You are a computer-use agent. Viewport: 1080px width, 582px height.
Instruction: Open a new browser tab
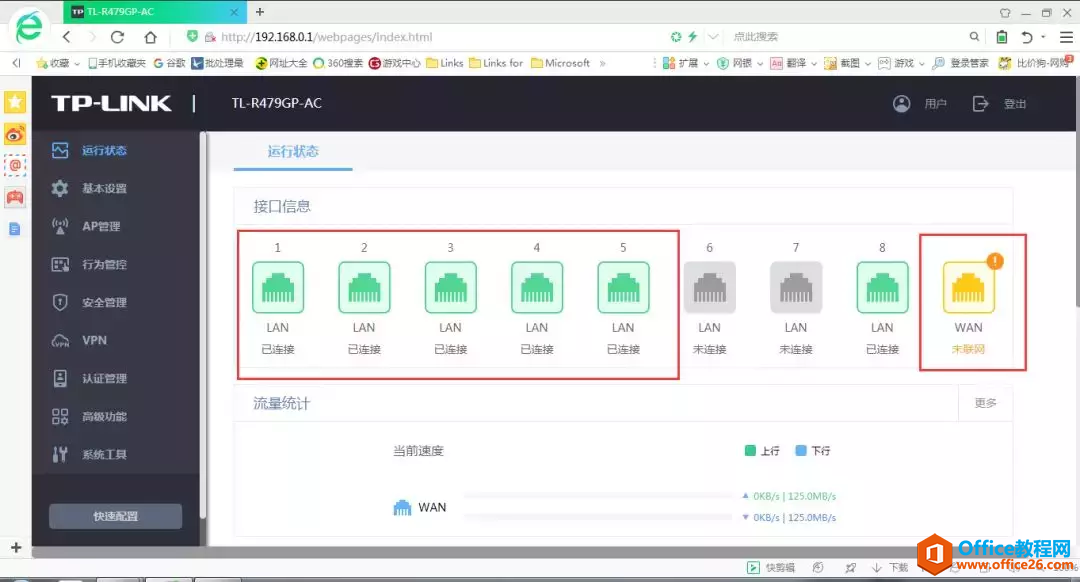click(260, 12)
